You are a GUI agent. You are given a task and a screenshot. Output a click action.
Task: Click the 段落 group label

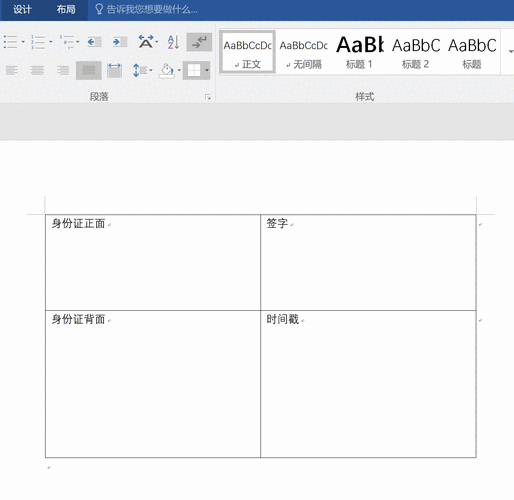[x=99, y=97]
